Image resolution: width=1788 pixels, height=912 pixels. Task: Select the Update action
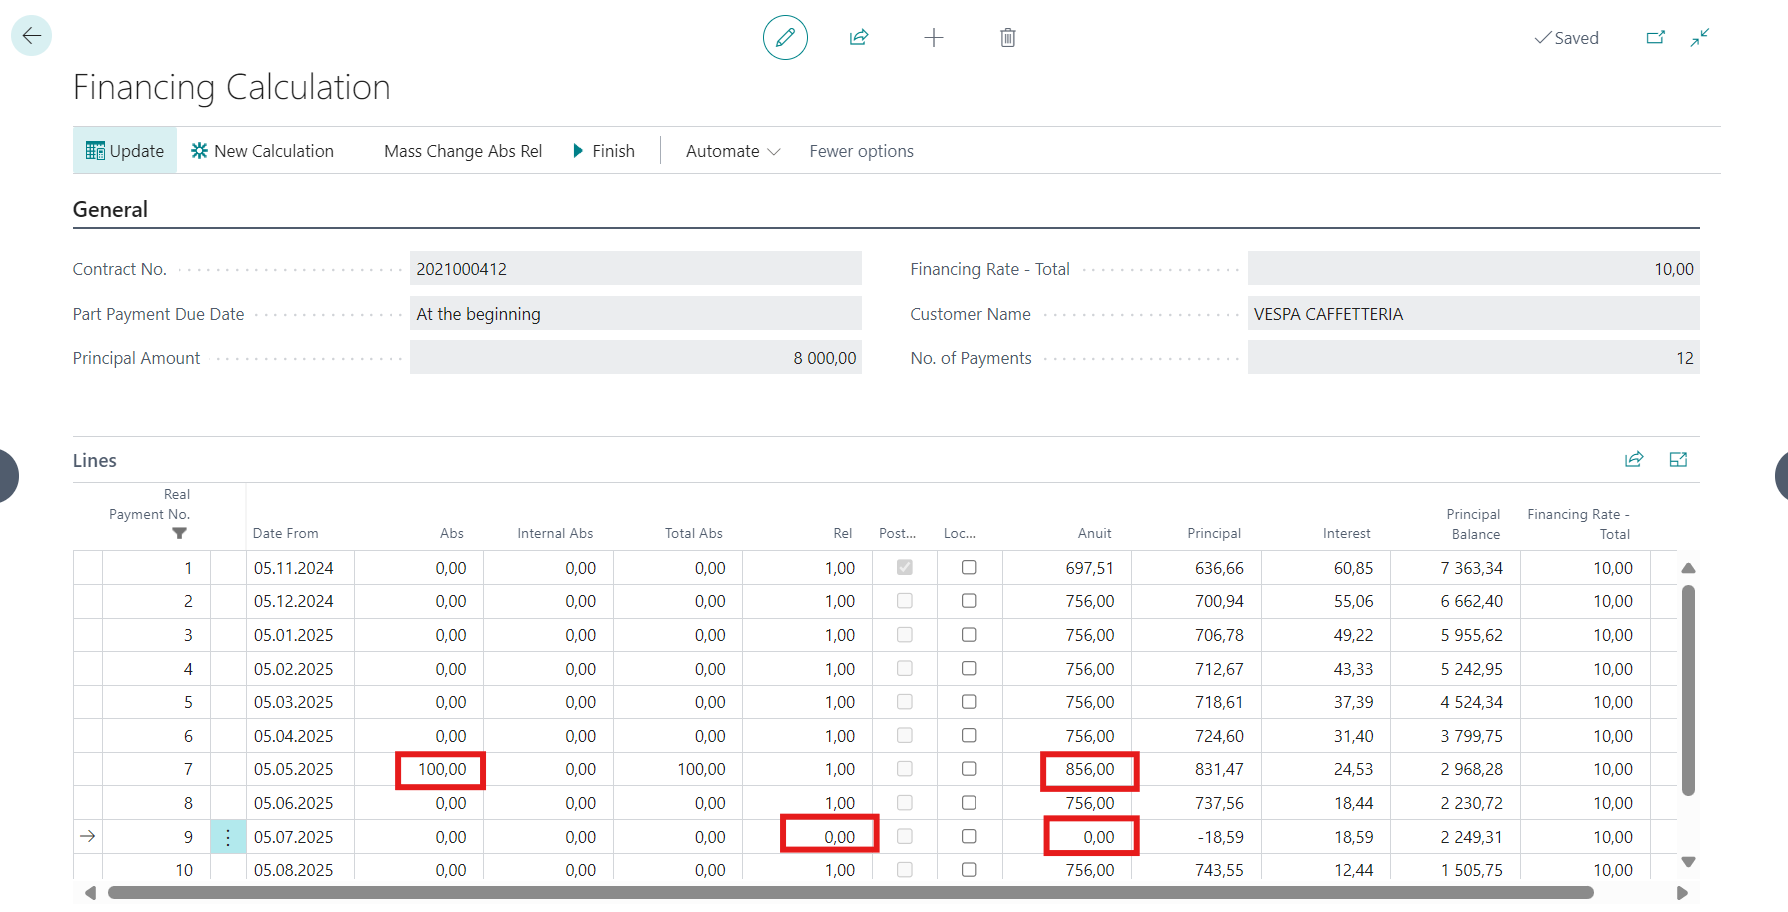click(125, 151)
